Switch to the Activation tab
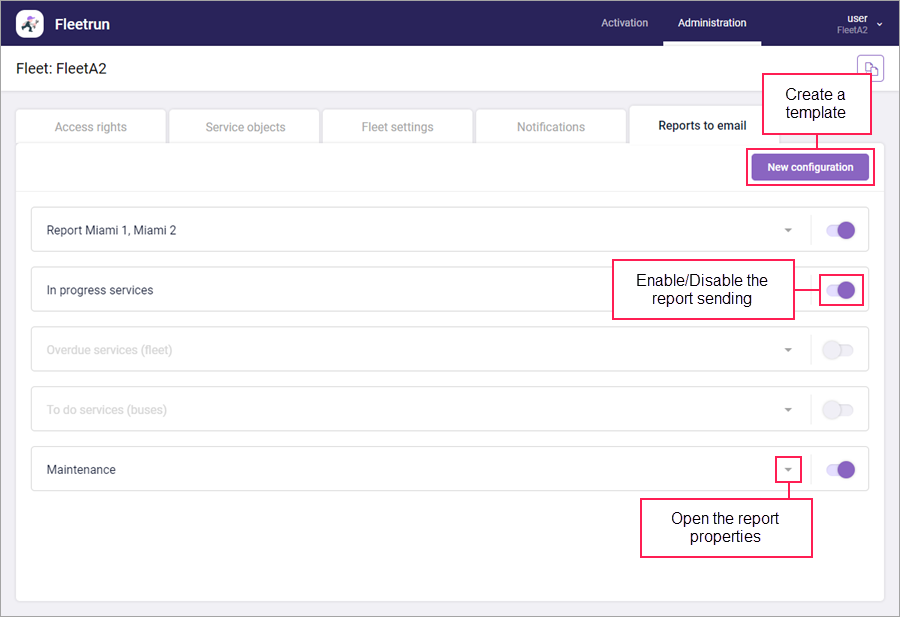 (624, 23)
